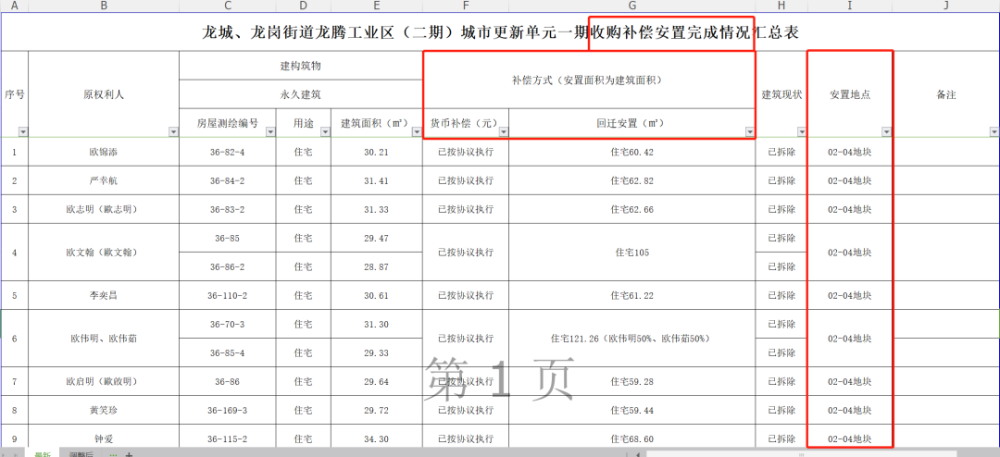Select survey number cell 36-85-4
The width and height of the screenshot is (1000, 457).
pos(228,352)
